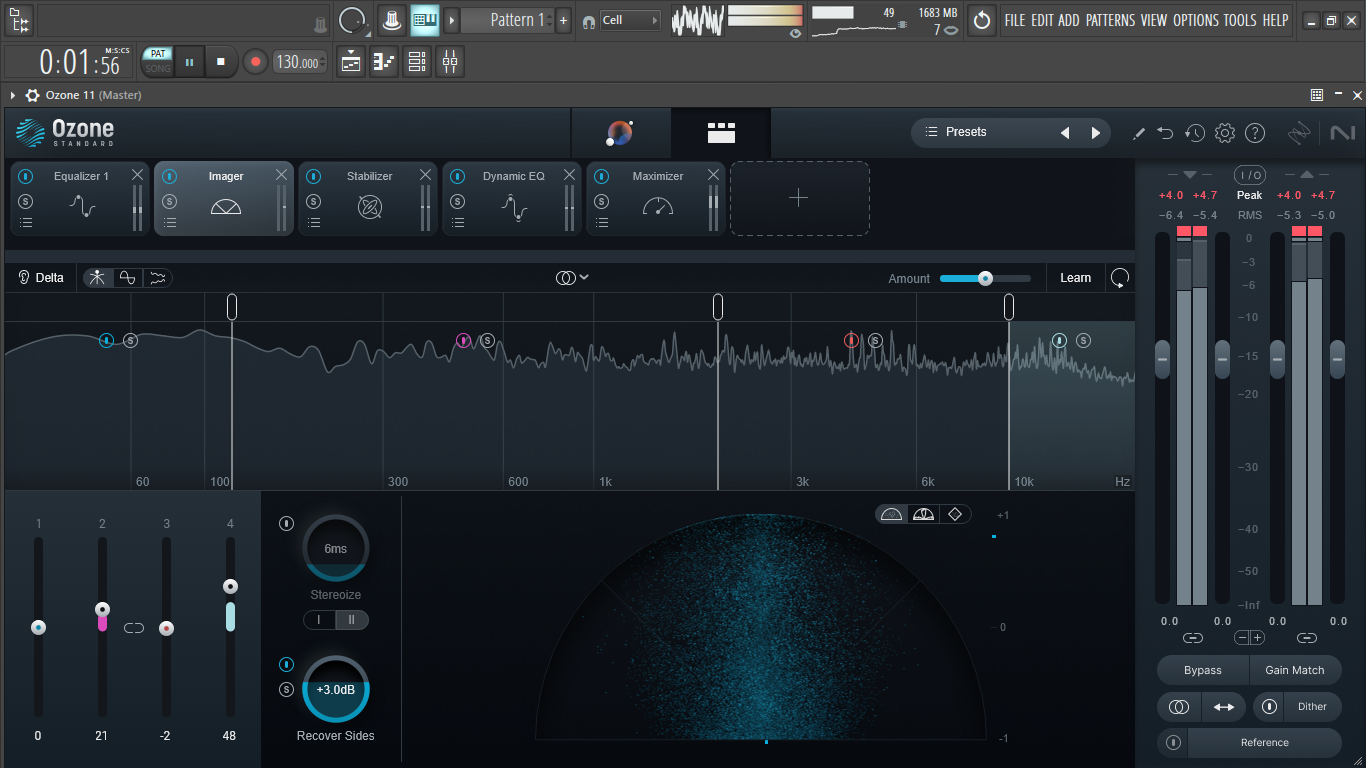
Task: Open the Master Assistant view icon
Action: pos(620,132)
